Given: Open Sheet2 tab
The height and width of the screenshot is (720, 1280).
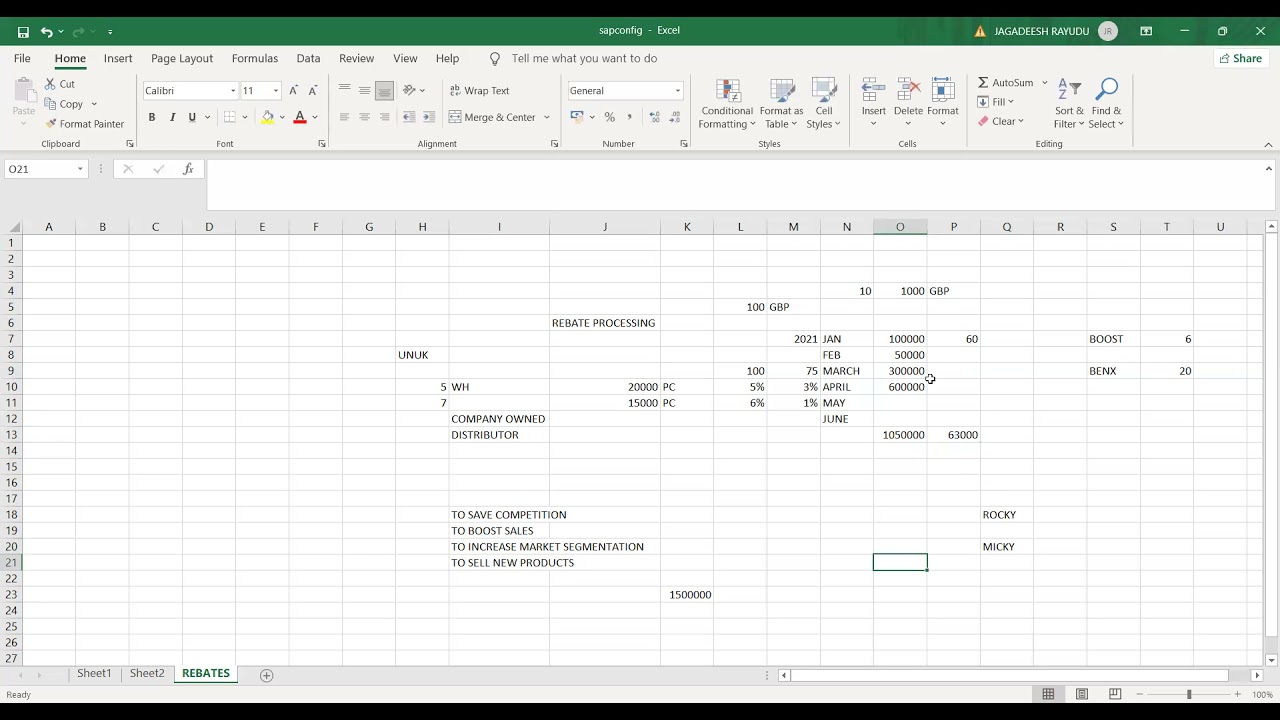Looking at the screenshot, I should [147, 674].
